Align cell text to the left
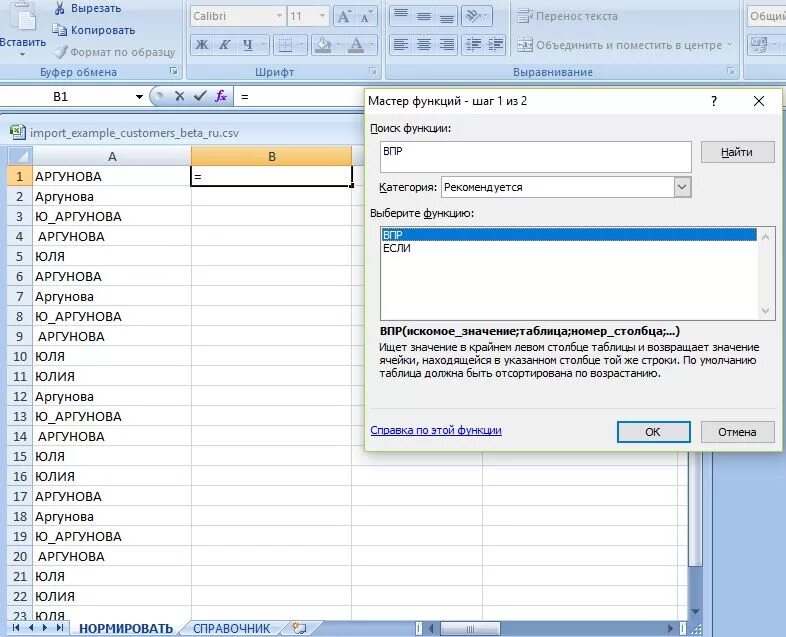This screenshot has width=786, height=637. click(401, 45)
